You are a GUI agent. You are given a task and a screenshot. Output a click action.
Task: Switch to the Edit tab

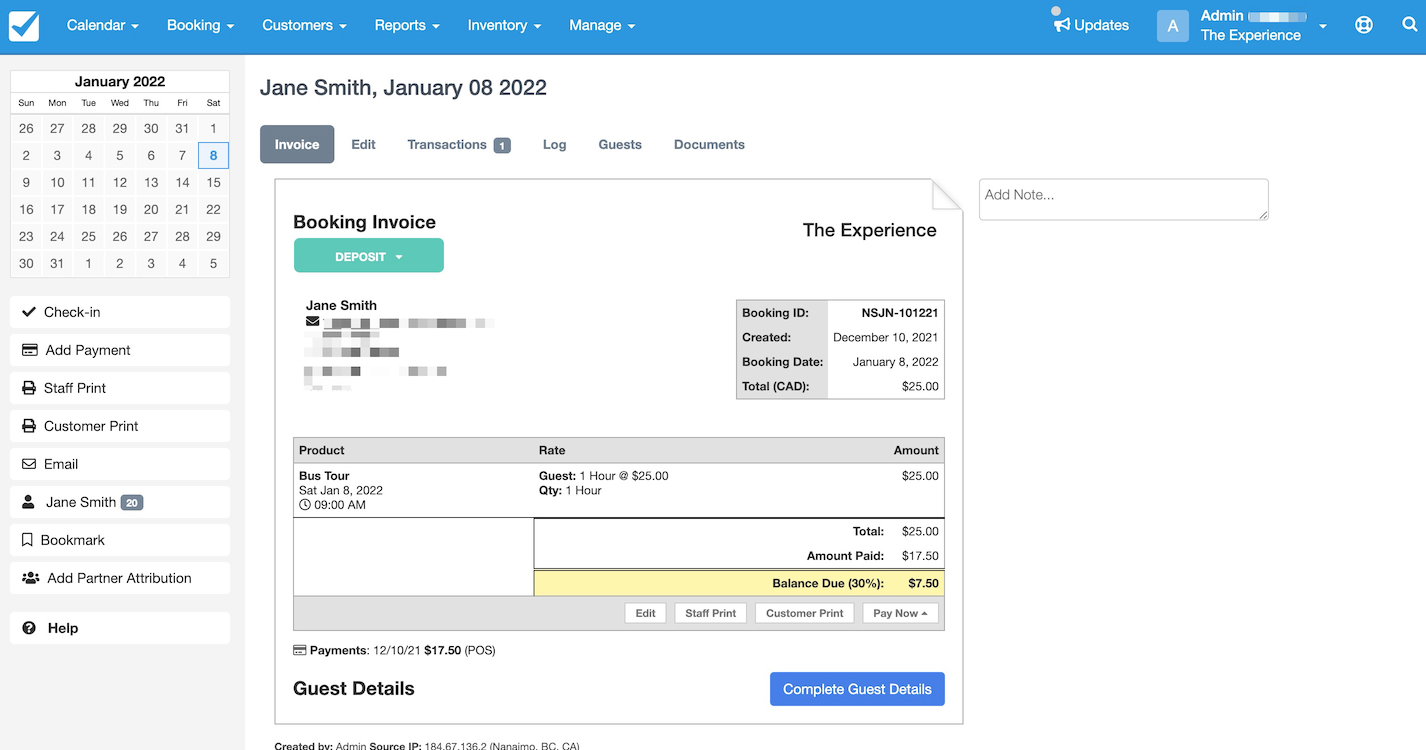coord(363,144)
